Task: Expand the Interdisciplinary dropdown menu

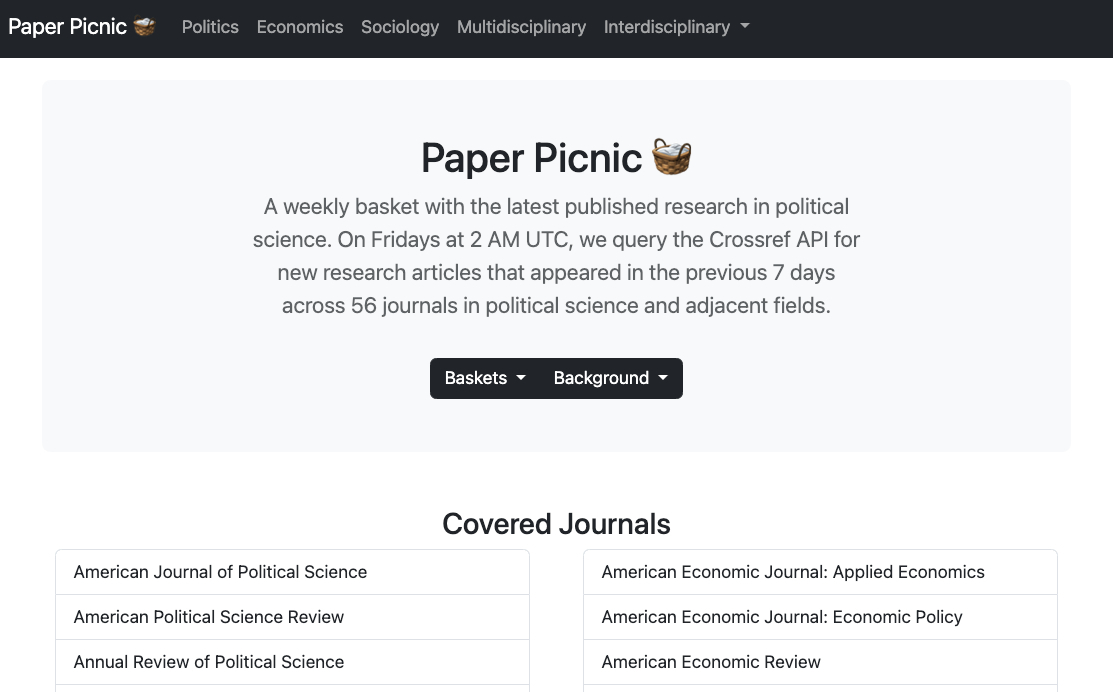Action: pos(676,27)
